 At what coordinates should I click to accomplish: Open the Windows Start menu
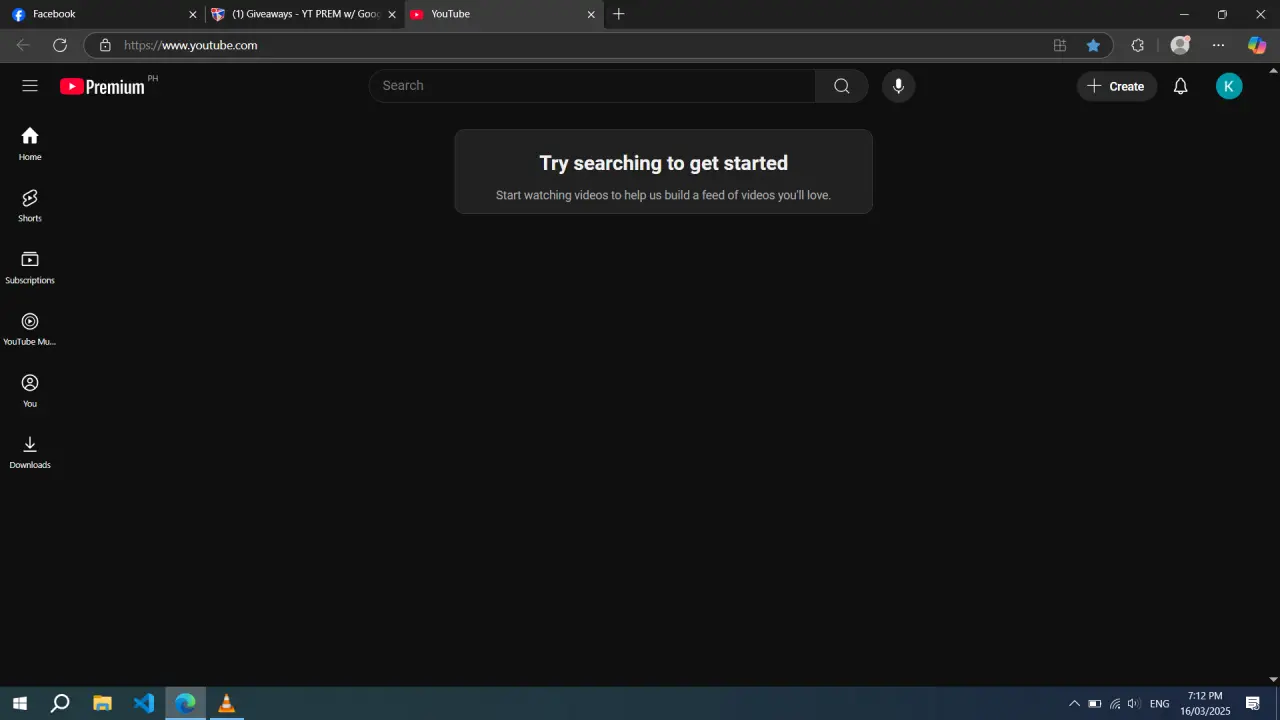point(19,703)
